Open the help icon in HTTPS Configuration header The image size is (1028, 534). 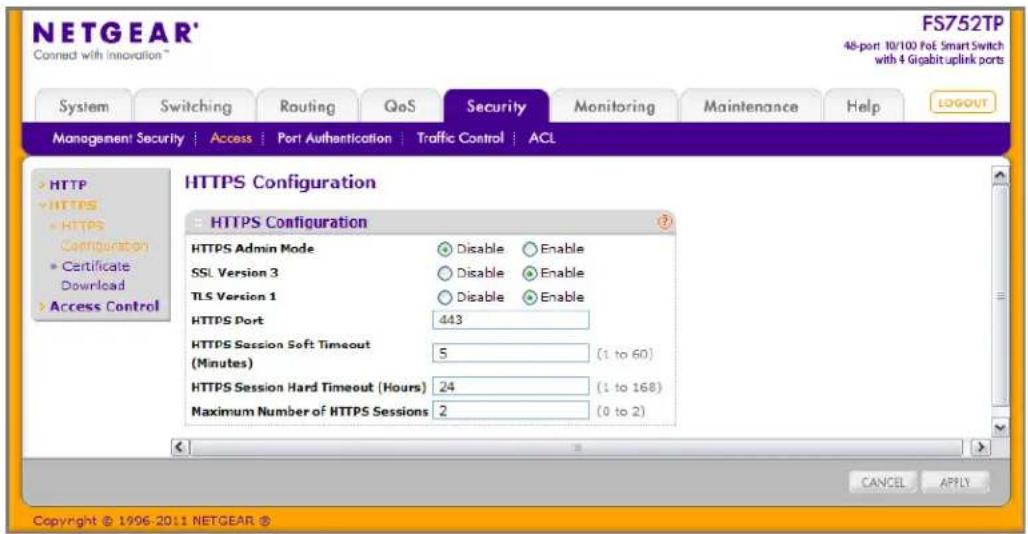pos(664,222)
